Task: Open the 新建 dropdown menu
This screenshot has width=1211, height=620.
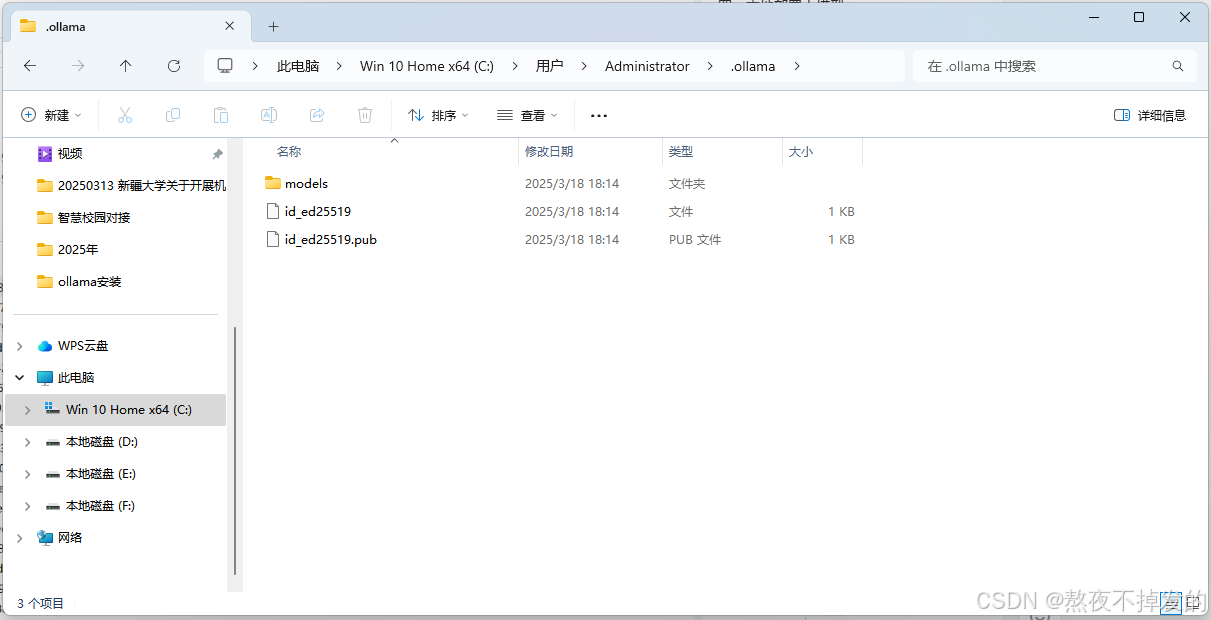Action: (x=52, y=115)
